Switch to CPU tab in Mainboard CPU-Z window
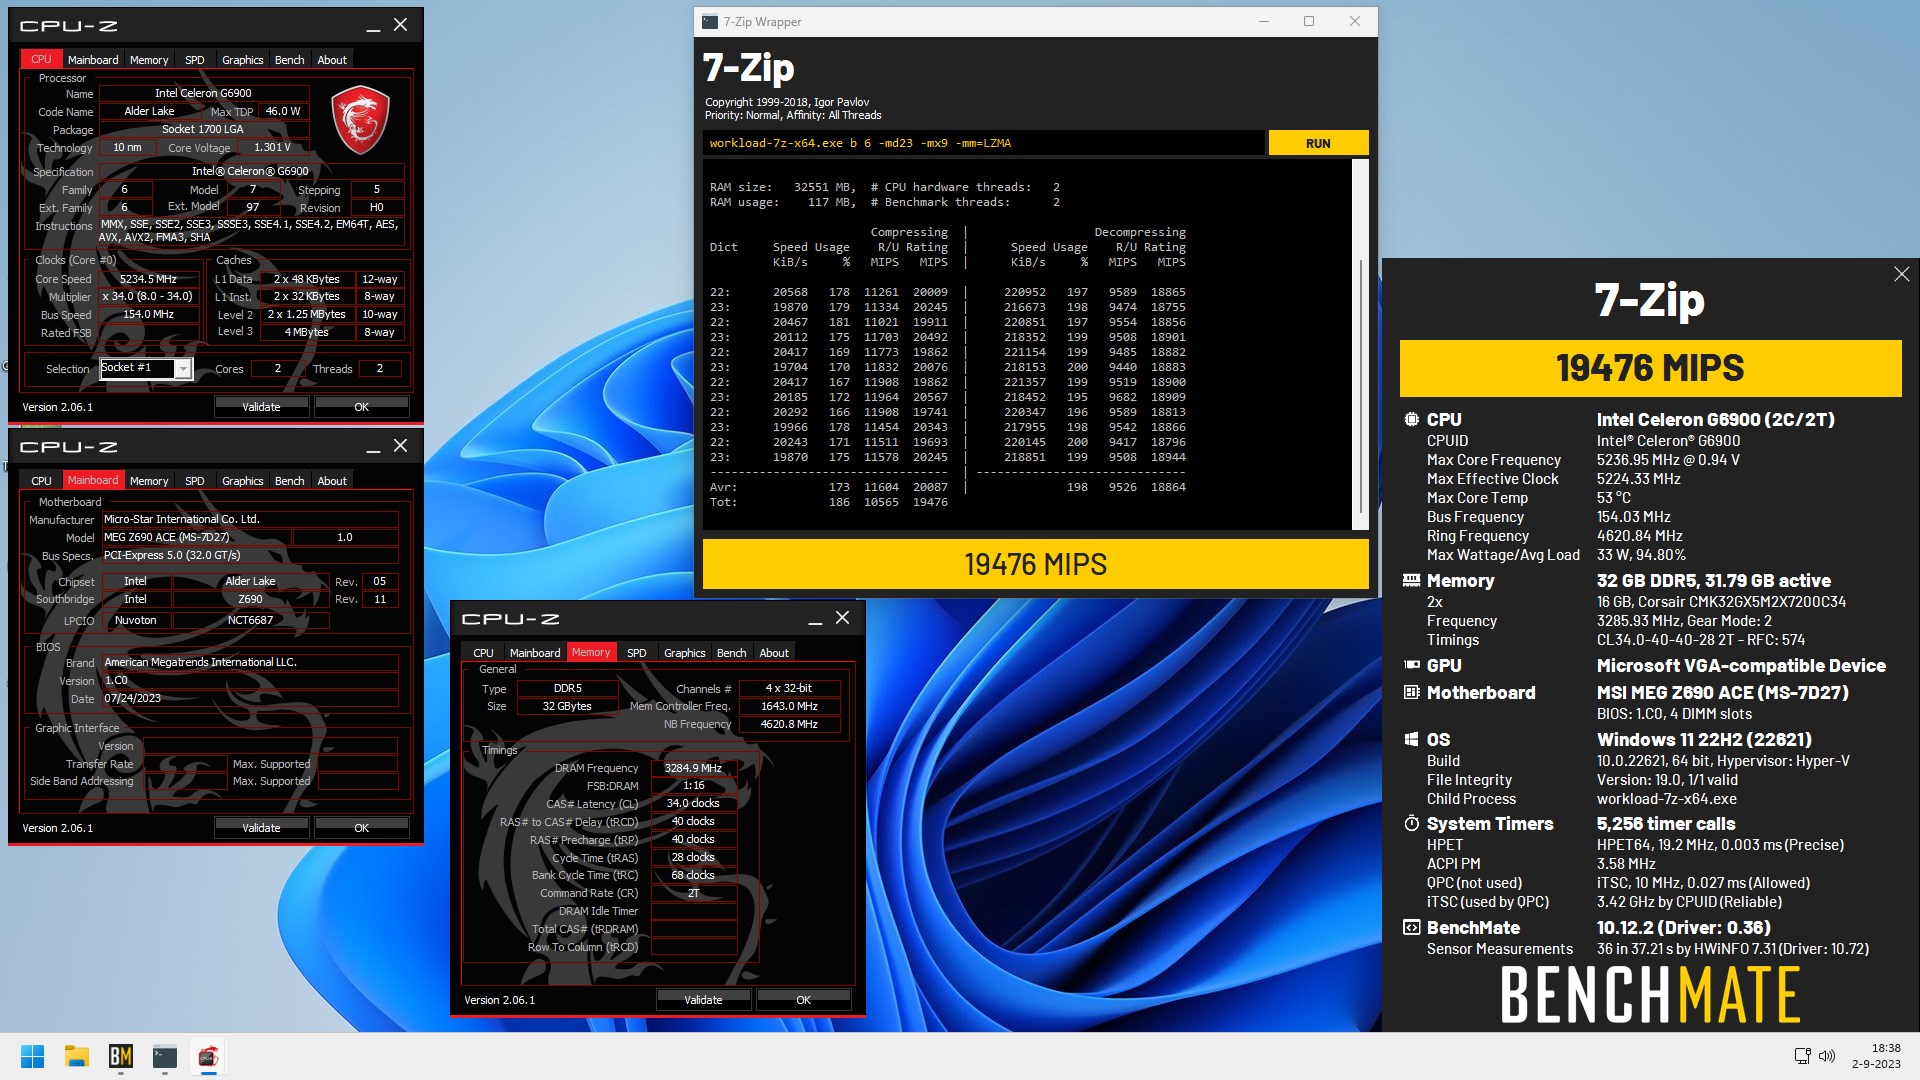 41,481
